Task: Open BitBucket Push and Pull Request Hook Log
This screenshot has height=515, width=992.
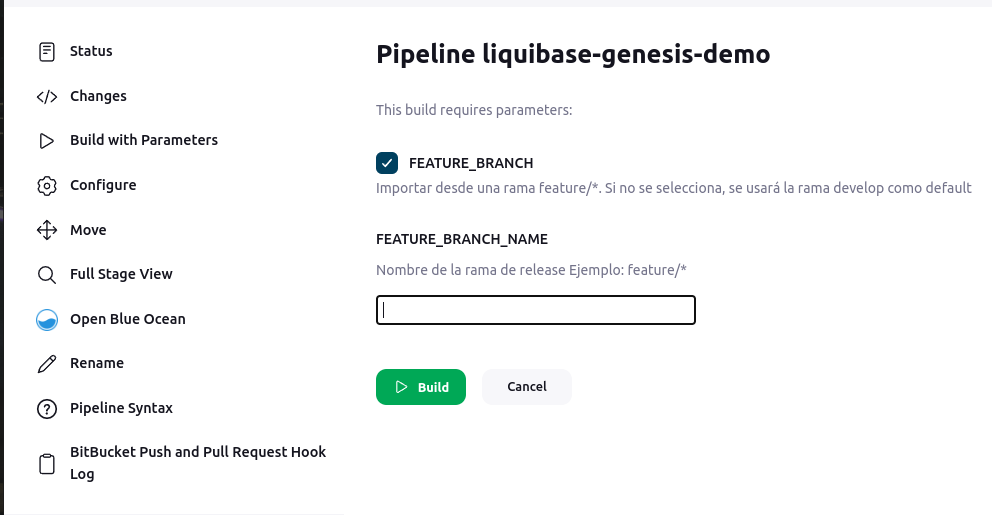Action: pyautogui.click(x=197, y=463)
